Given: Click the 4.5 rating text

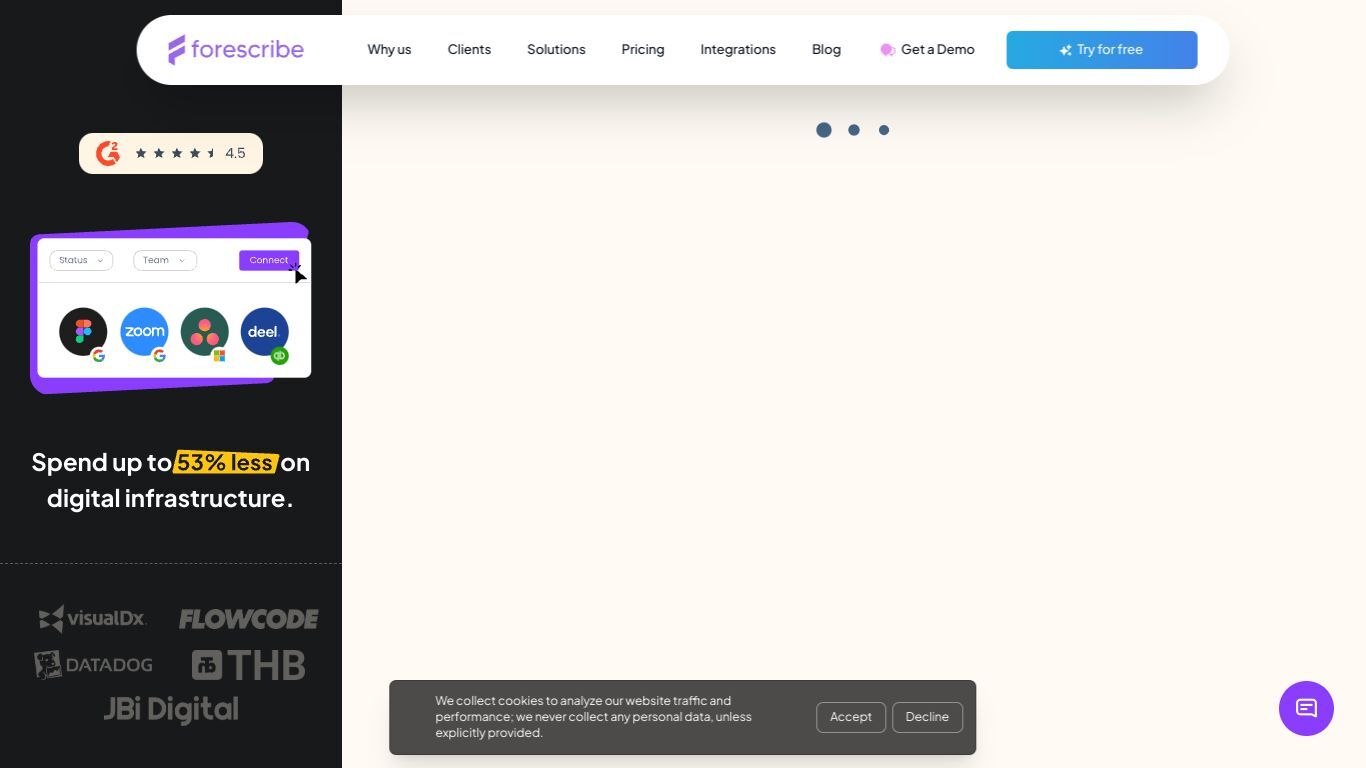Looking at the screenshot, I should 235,153.
